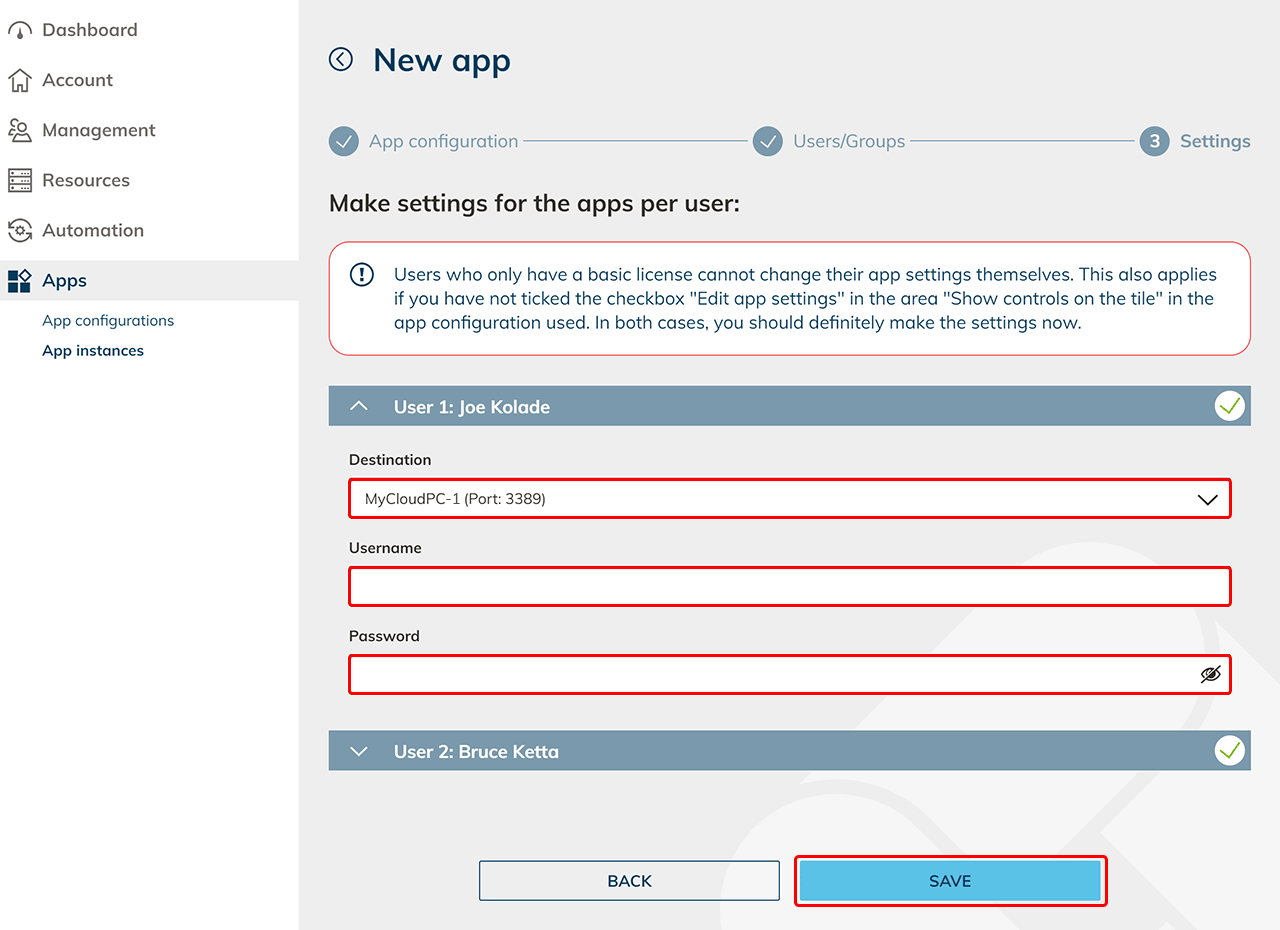This screenshot has height=930, width=1280.
Task: Go to App configuration step in wizard
Action: 443,141
